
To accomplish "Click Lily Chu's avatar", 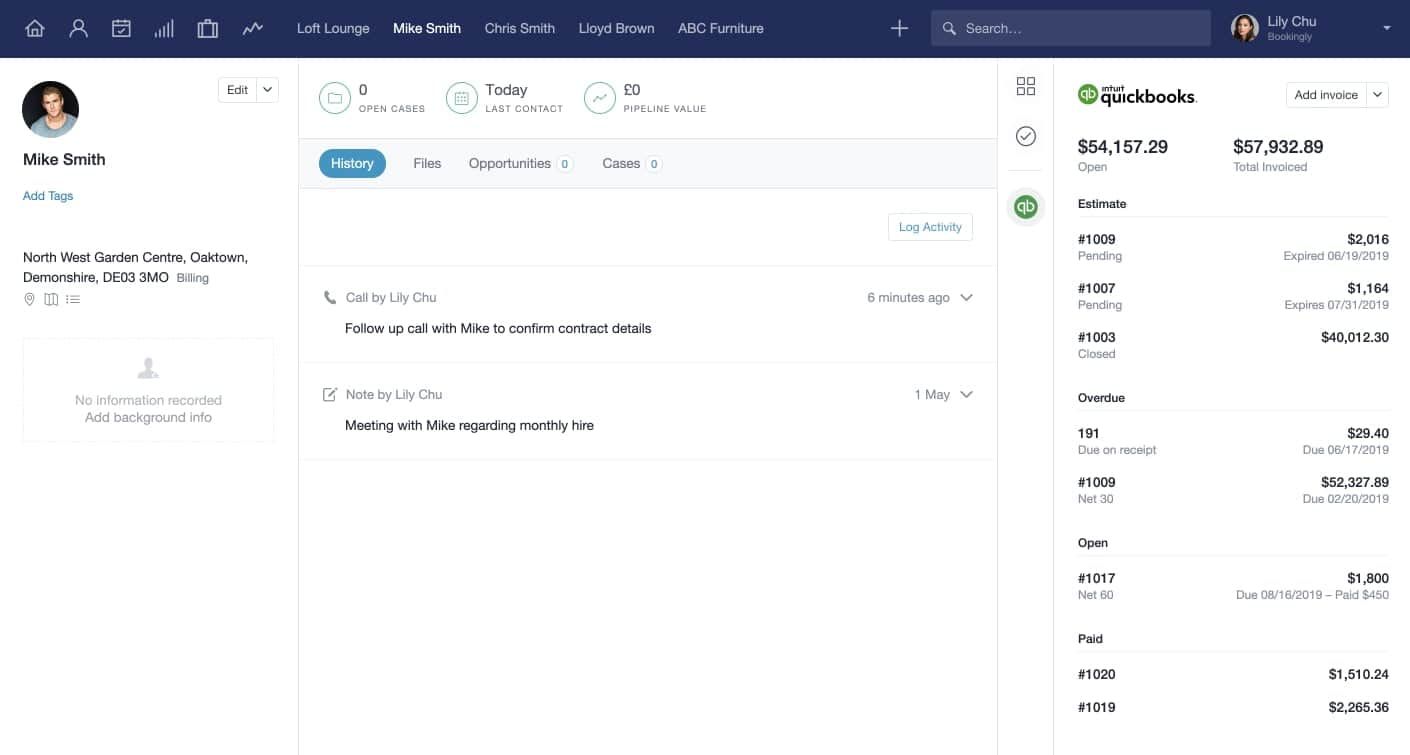I will tap(1245, 28).
